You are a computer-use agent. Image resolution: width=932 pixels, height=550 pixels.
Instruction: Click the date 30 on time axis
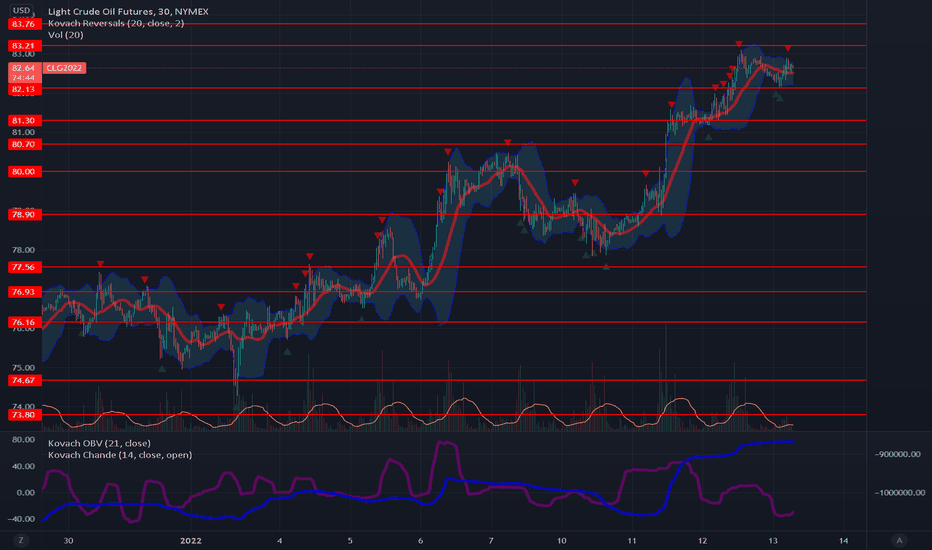[x=68, y=540]
